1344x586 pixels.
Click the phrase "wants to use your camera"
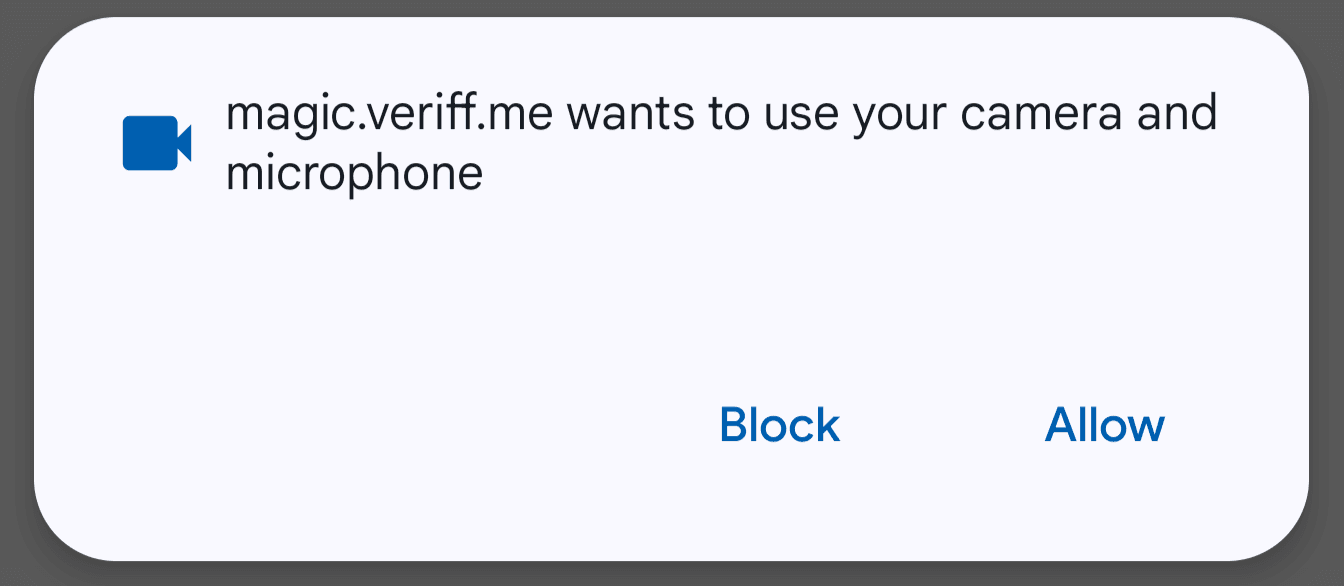click(845, 114)
